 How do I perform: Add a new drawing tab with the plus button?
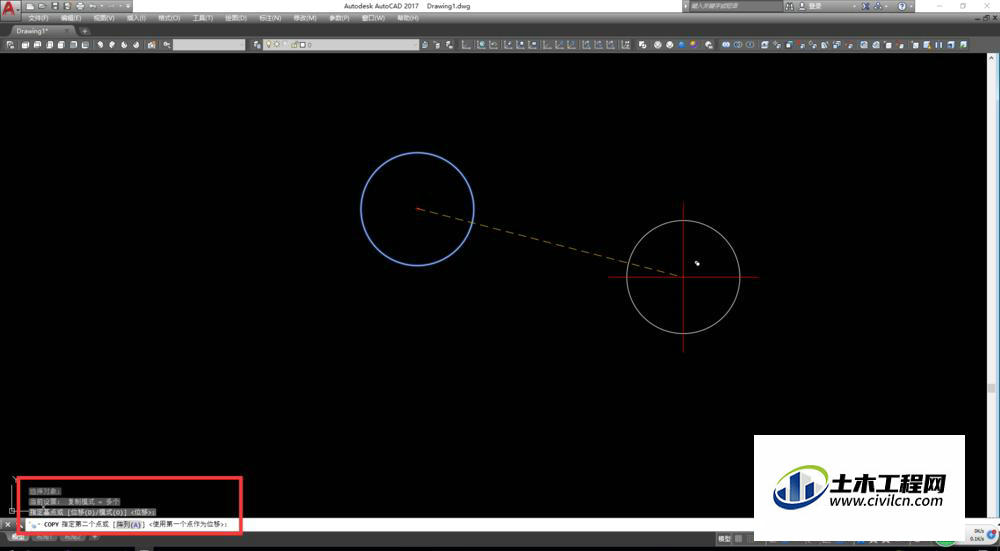tap(85, 31)
